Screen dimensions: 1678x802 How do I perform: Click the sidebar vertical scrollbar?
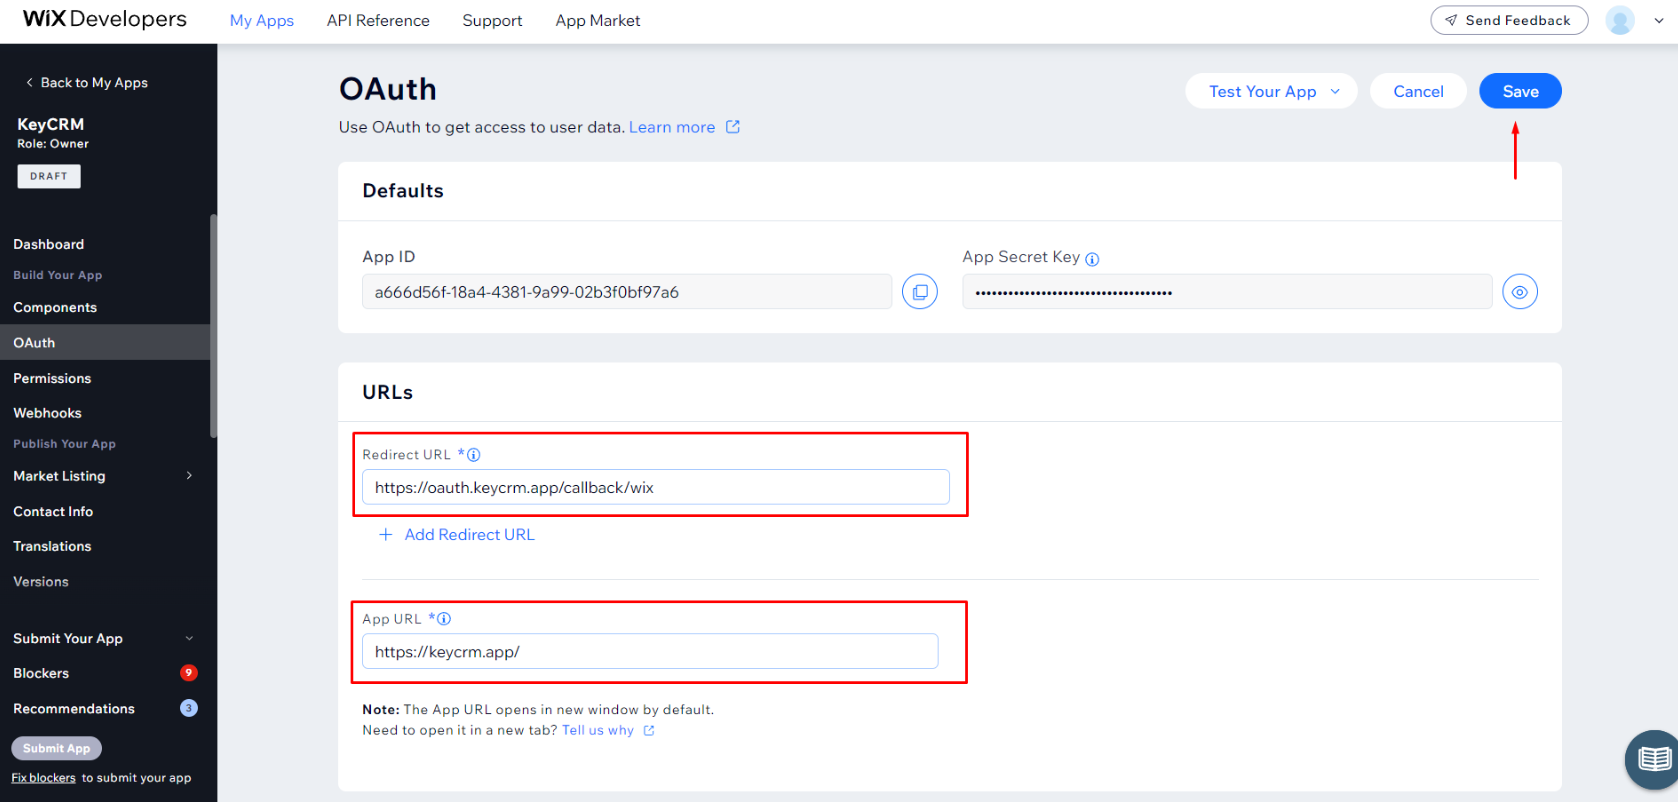point(213,326)
